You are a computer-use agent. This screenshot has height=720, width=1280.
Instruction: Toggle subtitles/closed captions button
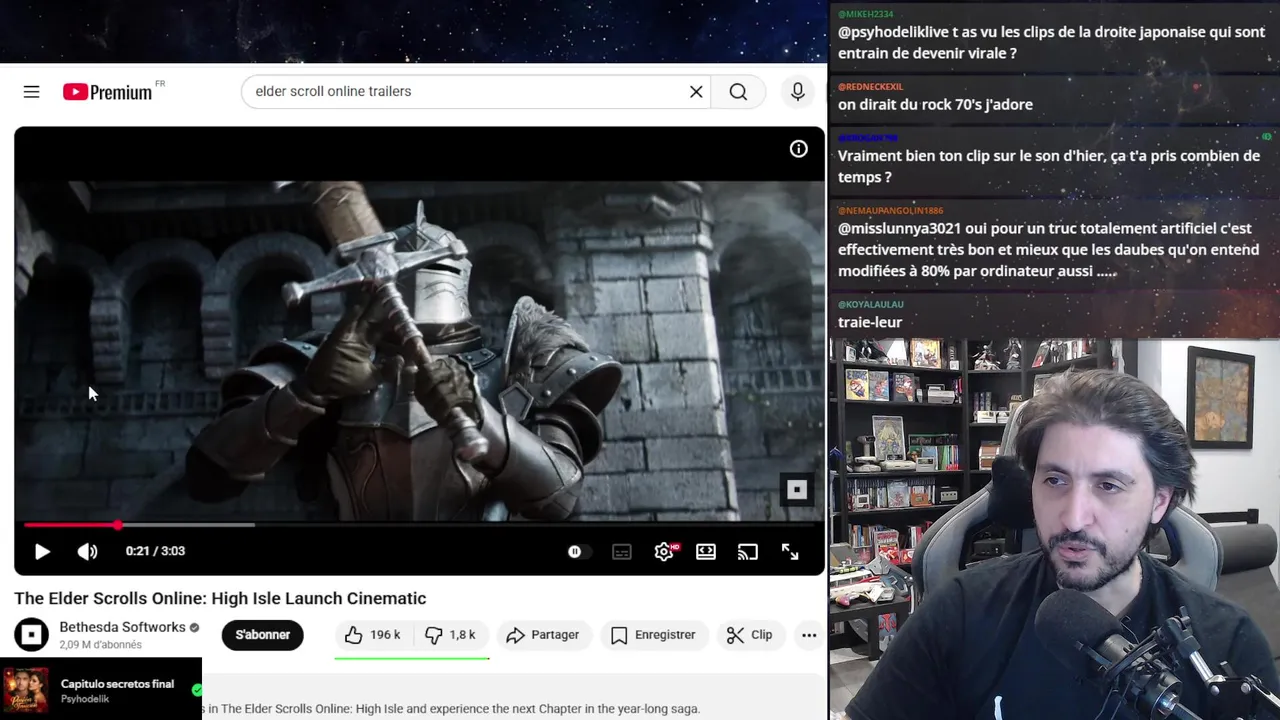pyautogui.click(x=622, y=551)
